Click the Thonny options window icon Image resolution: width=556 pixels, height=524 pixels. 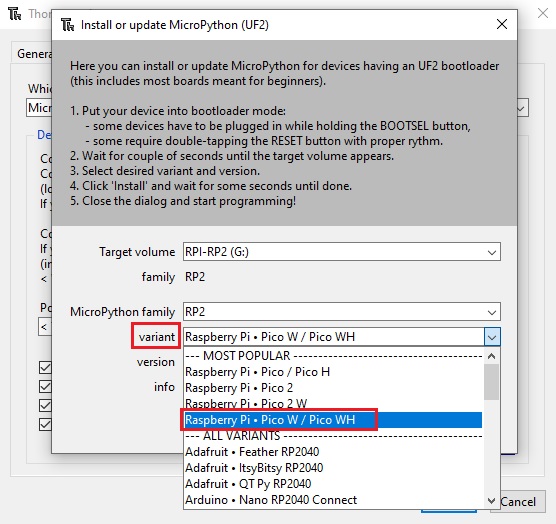(x=15, y=14)
